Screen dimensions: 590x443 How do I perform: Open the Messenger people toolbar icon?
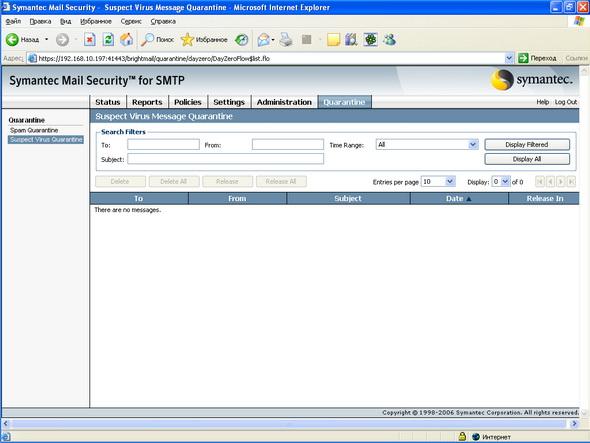pos(389,40)
